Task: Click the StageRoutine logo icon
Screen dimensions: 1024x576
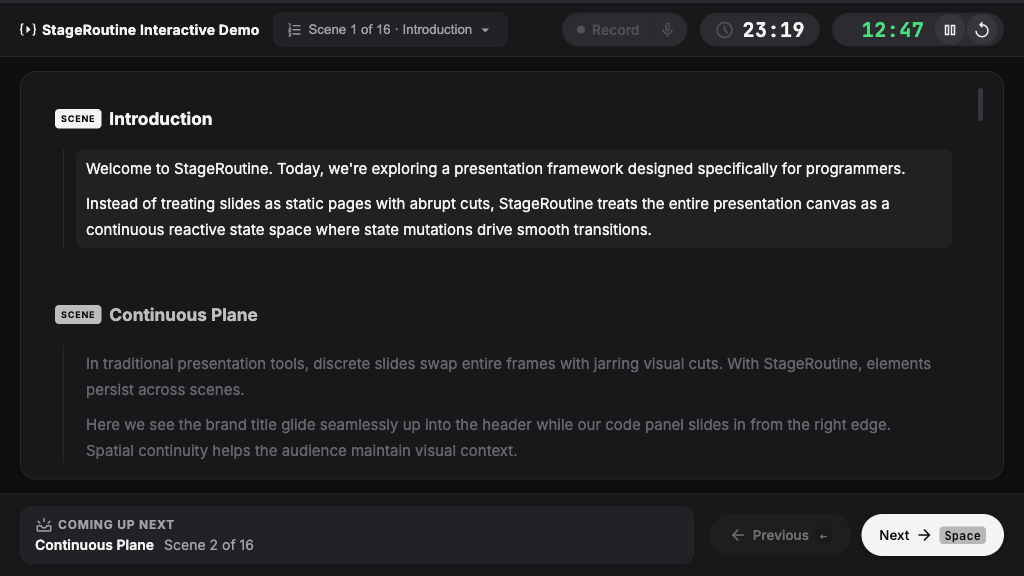Action: (x=27, y=29)
